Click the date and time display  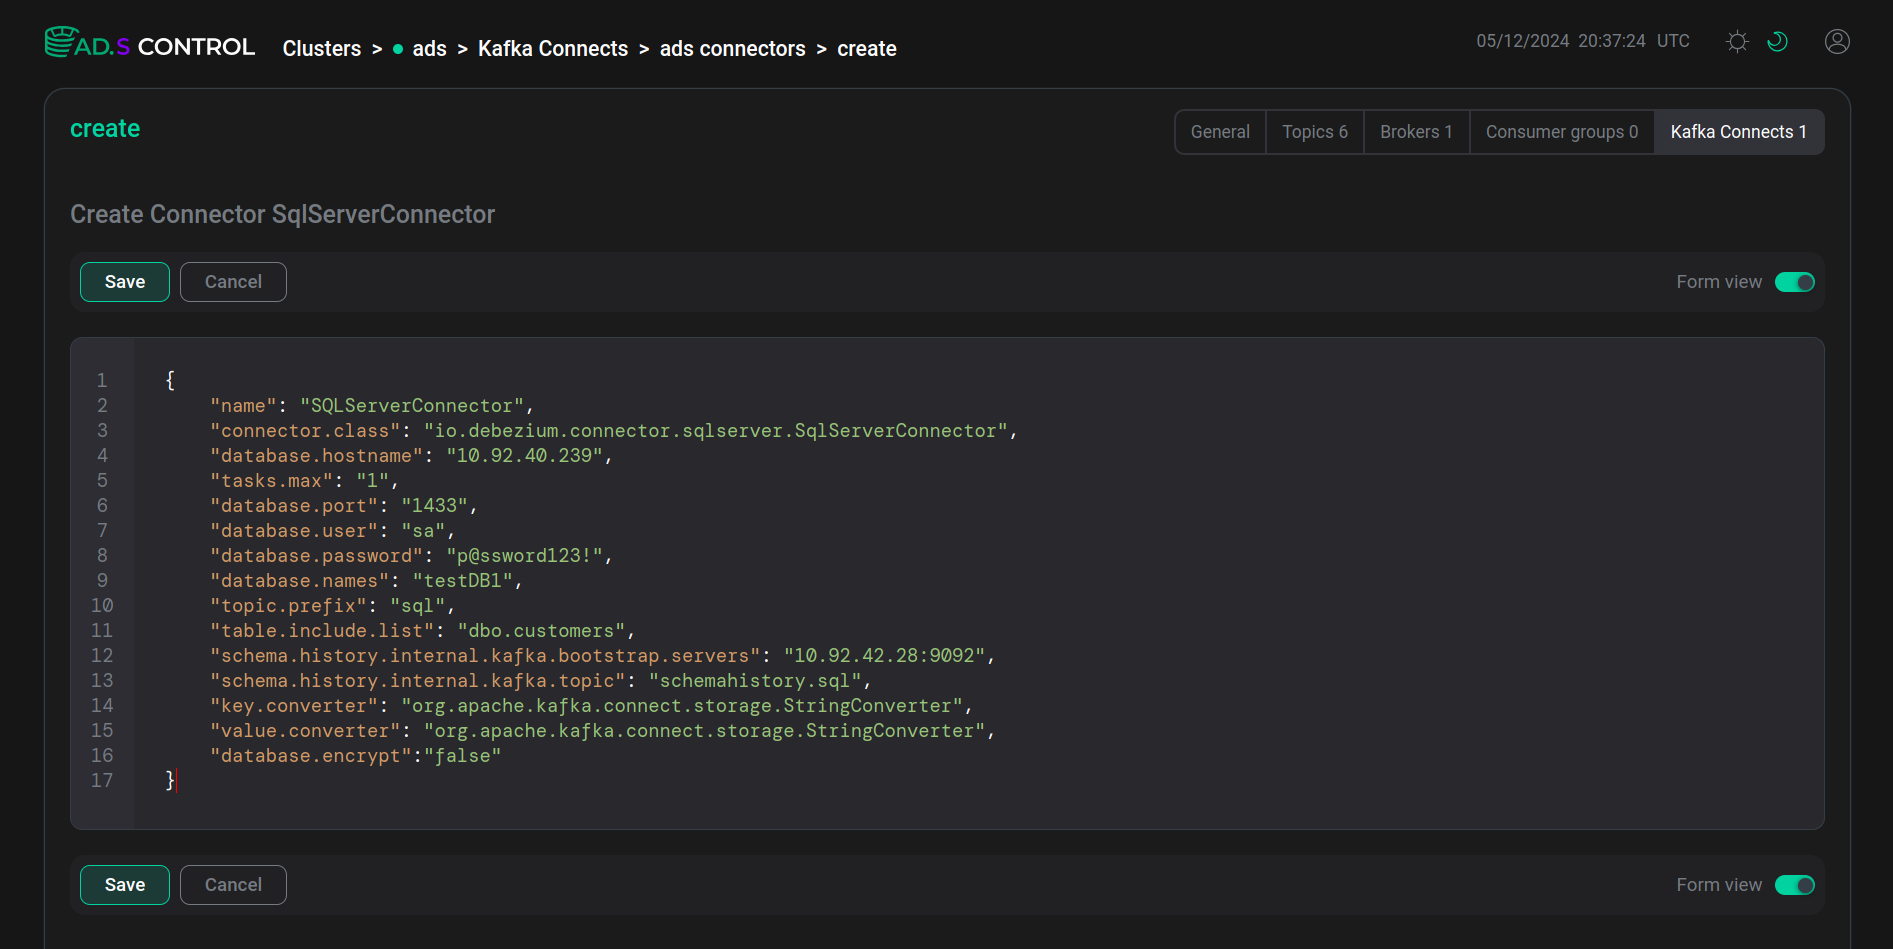point(1583,41)
